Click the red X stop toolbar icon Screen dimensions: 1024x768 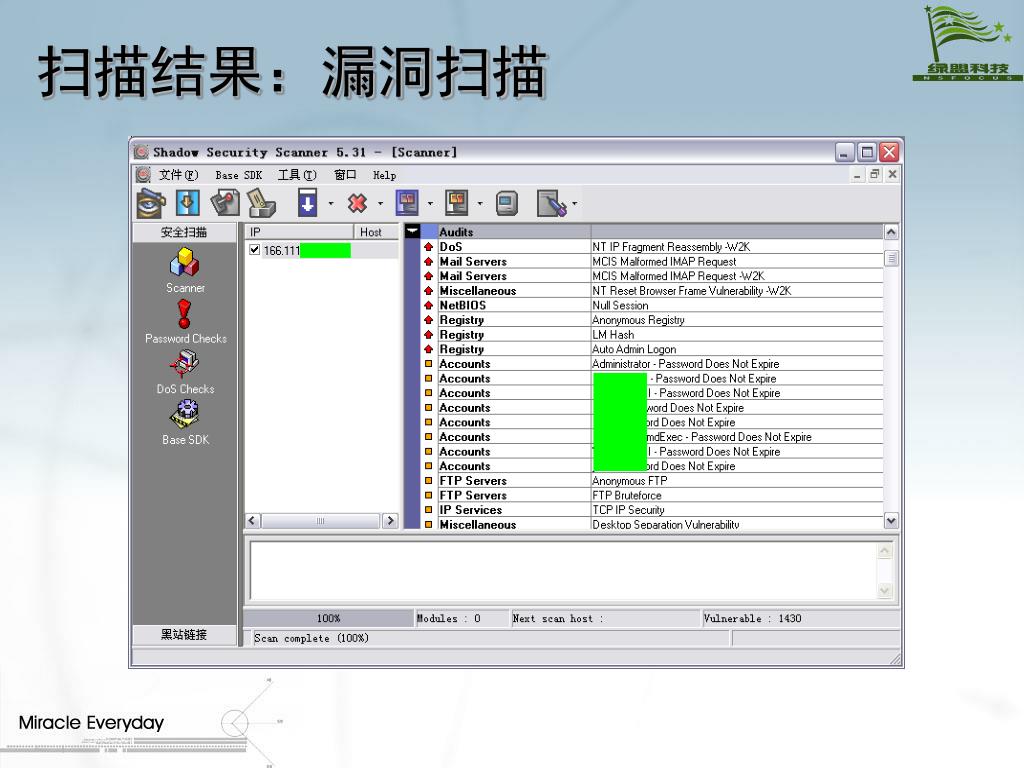tap(357, 203)
